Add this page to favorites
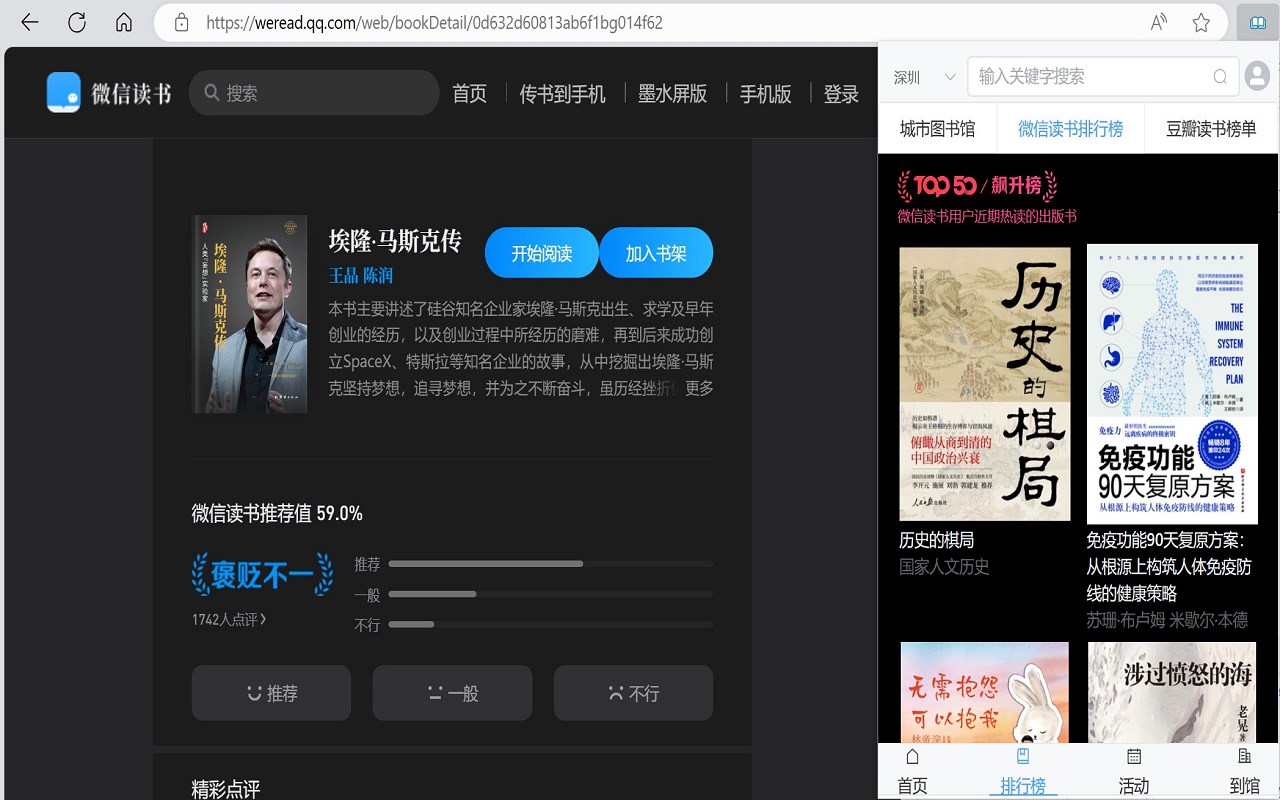Screen dimensions: 1280x800 (x=1201, y=22)
